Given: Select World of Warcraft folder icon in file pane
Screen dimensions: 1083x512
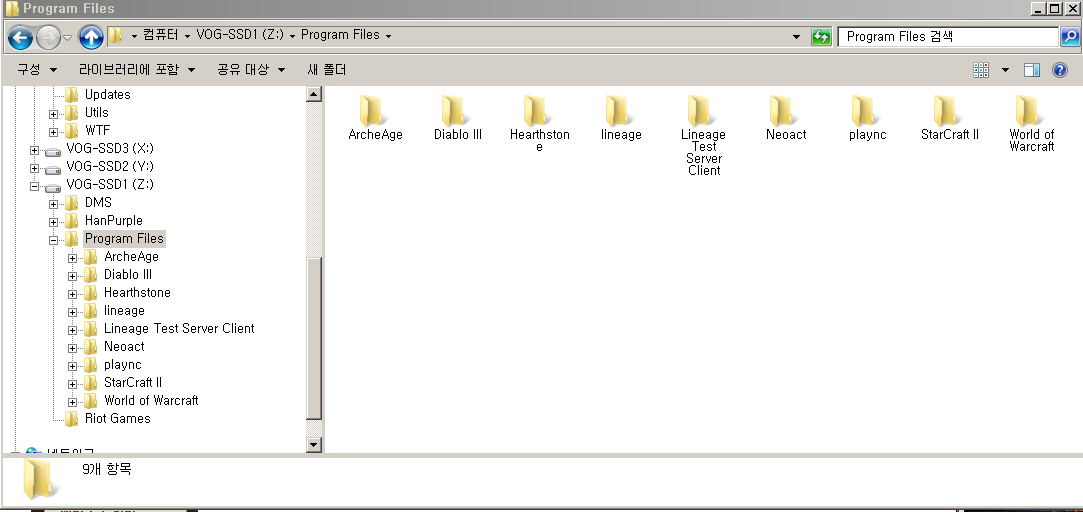Looking at the screenshot, I should coord(1031,111).
